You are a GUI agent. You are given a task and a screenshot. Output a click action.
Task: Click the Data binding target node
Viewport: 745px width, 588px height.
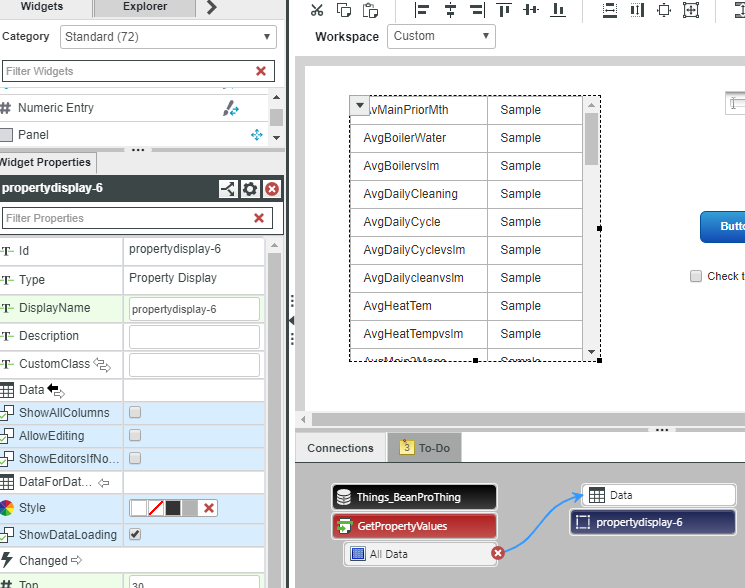click(659, 495)
